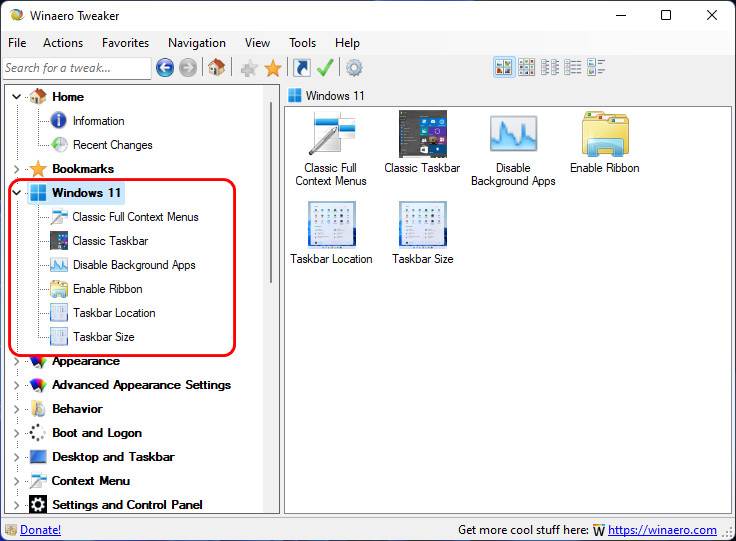This screenshot has width=736, height=541.
Task: Collapse the Home tree node
Action: point(16,97)
